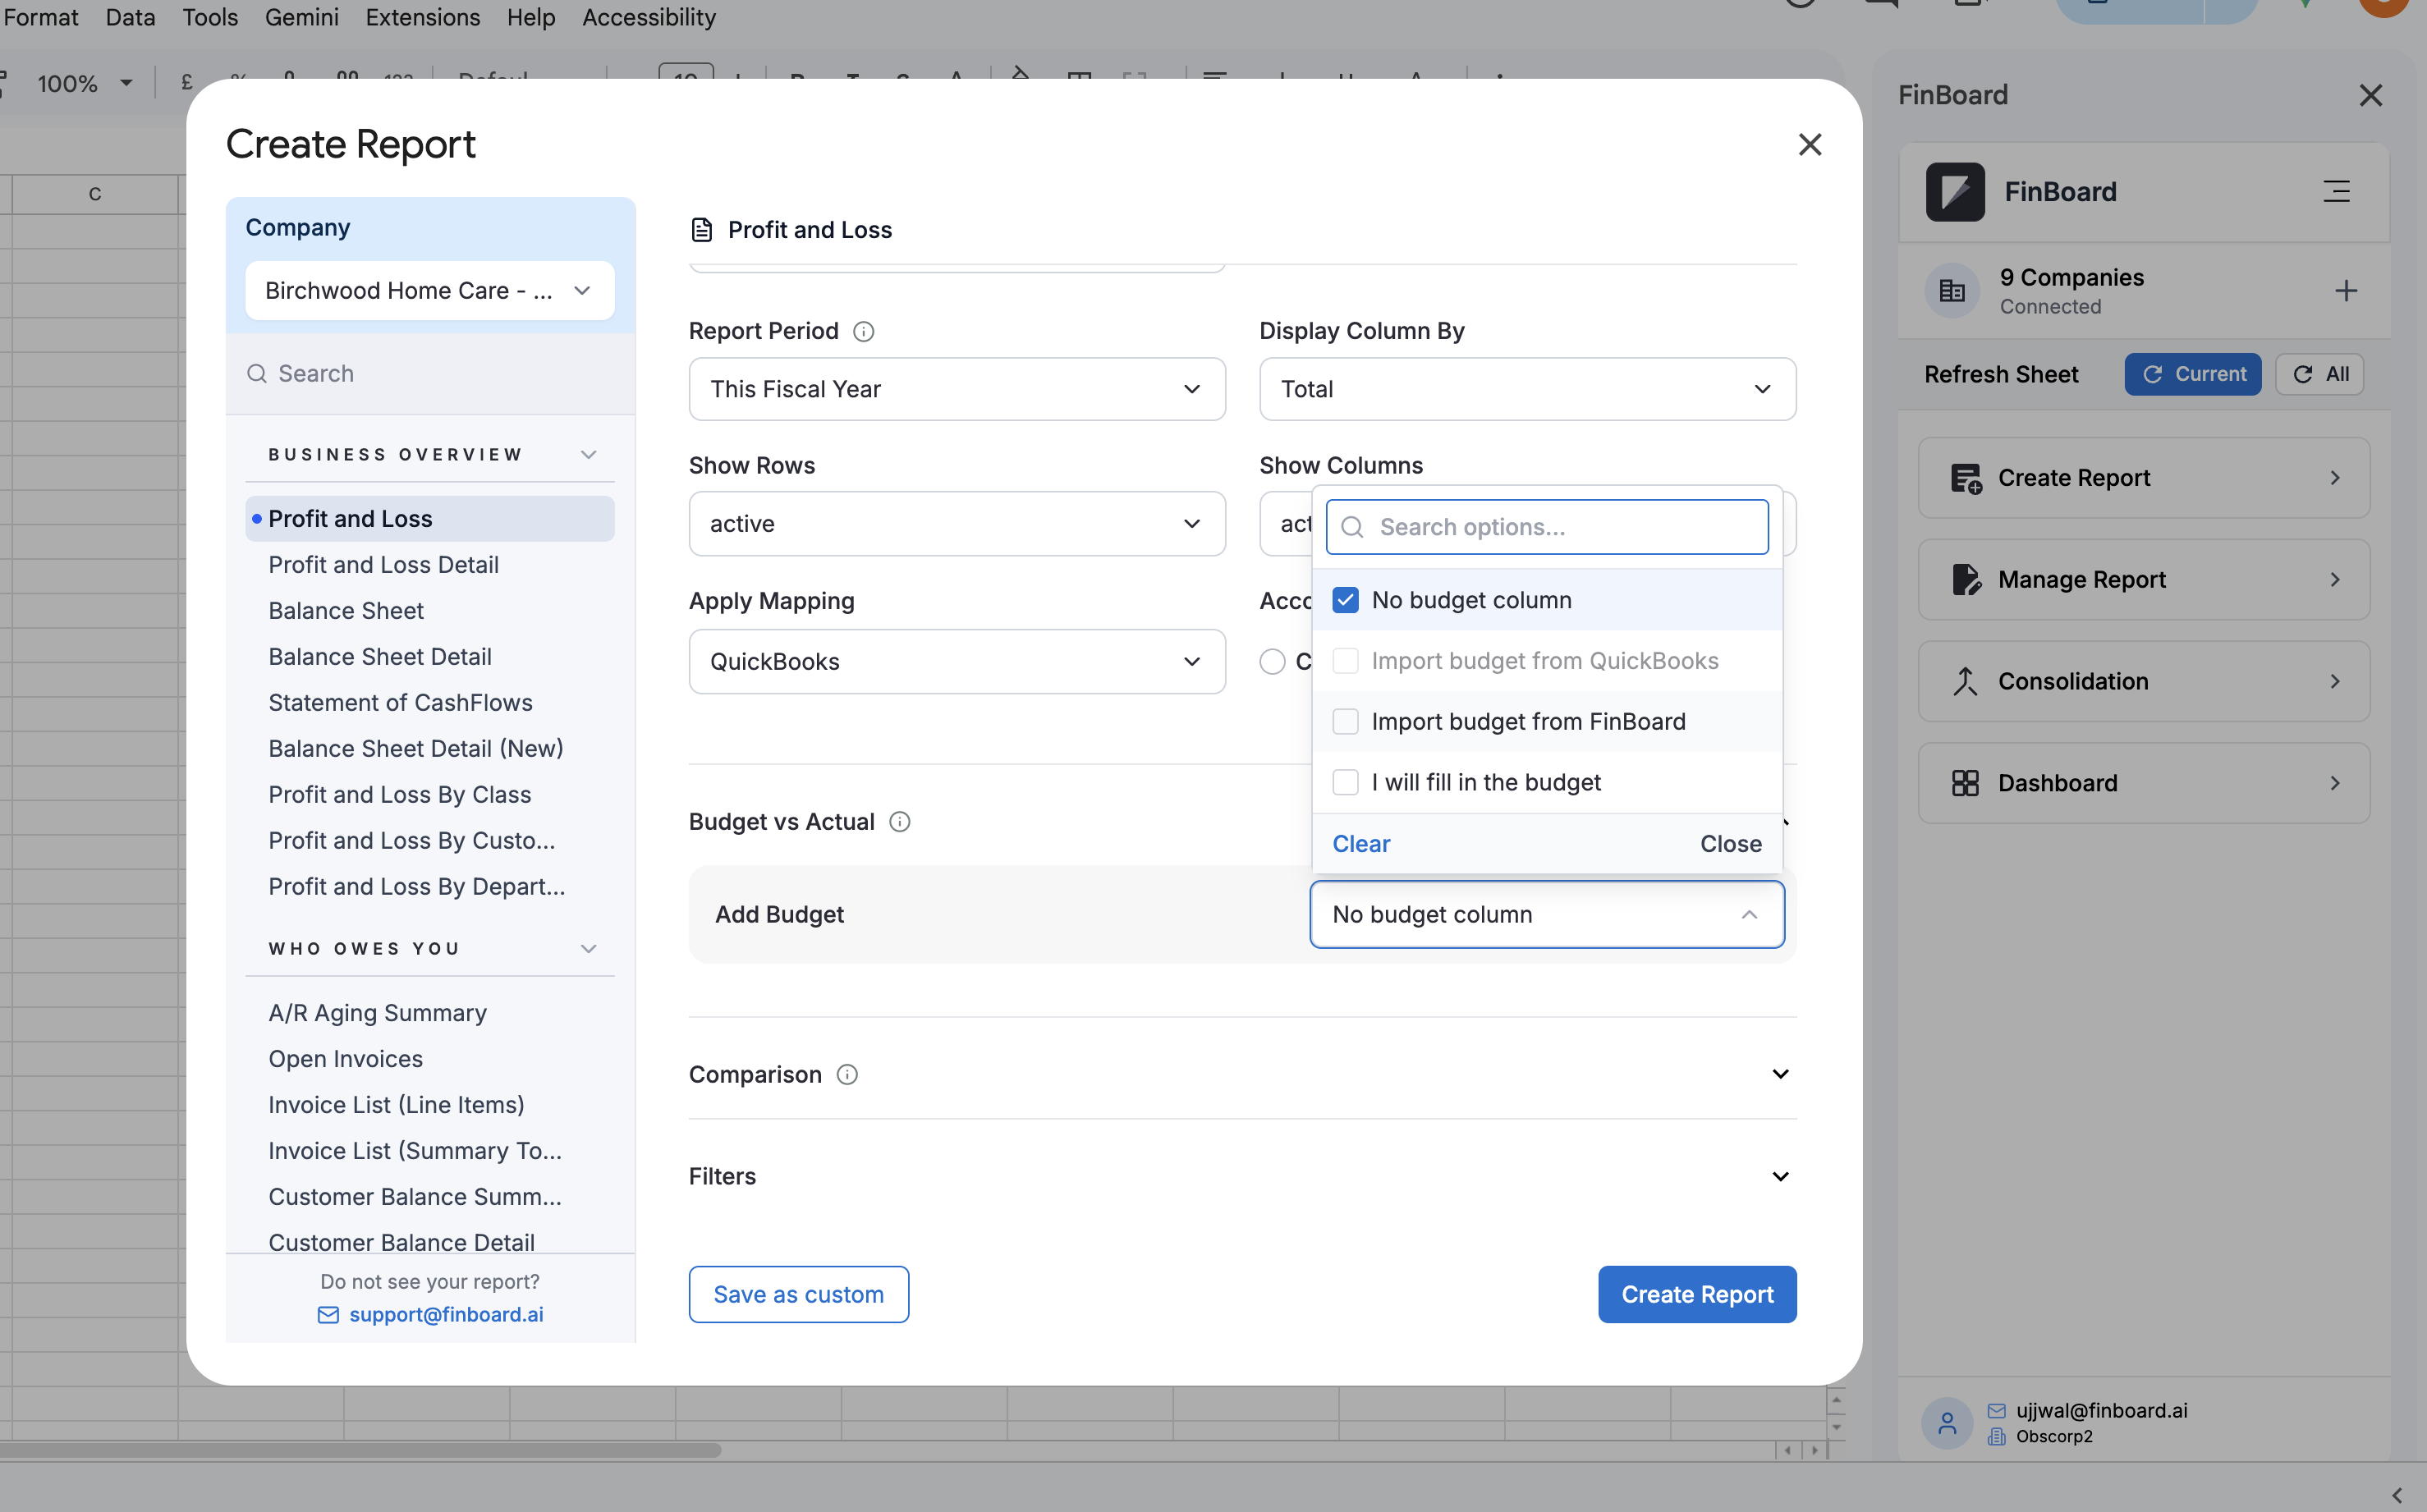The width and height of the screenshot is (2427, 1512).
Task: Check I will fill in the budget
Action: (1346, 783)
